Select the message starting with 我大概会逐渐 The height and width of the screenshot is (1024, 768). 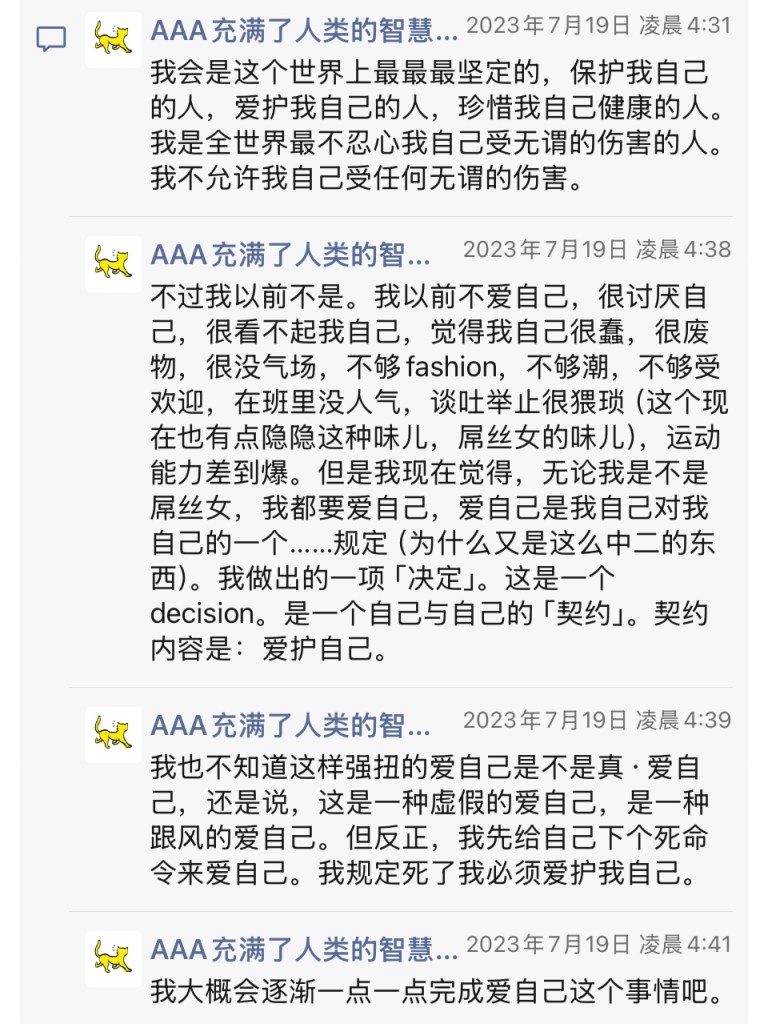(x=438, y=991)
